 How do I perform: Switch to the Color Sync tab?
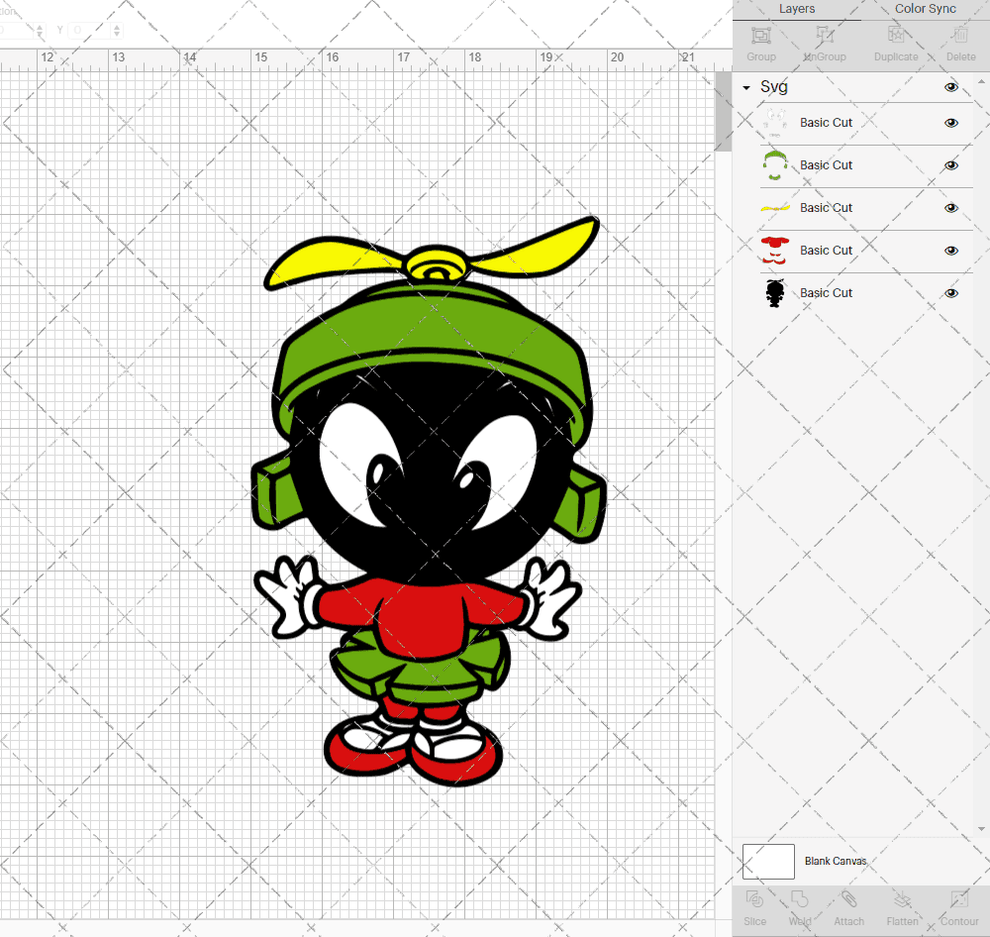(x=924, y=9)
